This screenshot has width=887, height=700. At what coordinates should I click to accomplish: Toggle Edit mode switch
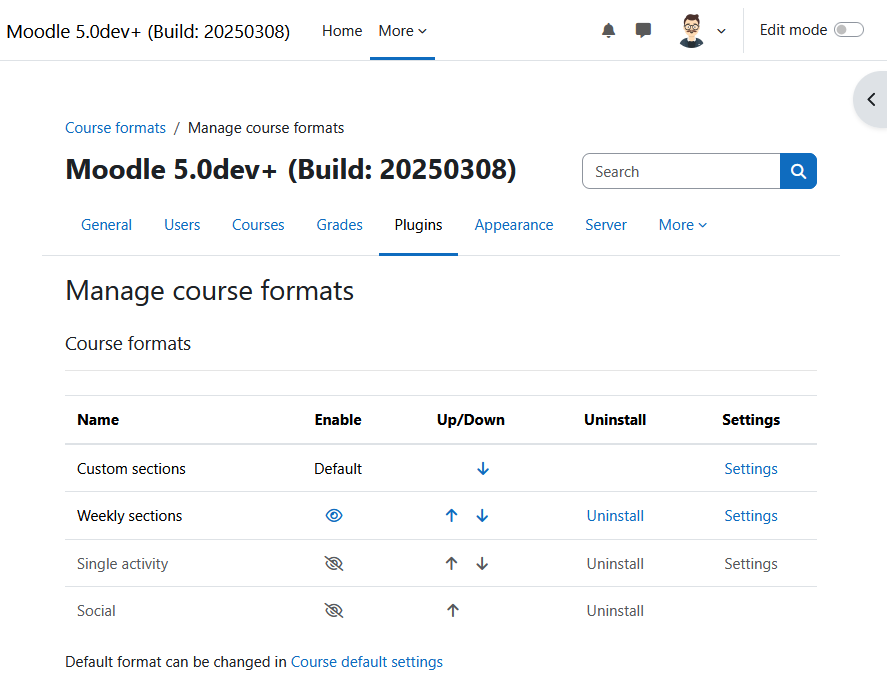tap(849, 30)
